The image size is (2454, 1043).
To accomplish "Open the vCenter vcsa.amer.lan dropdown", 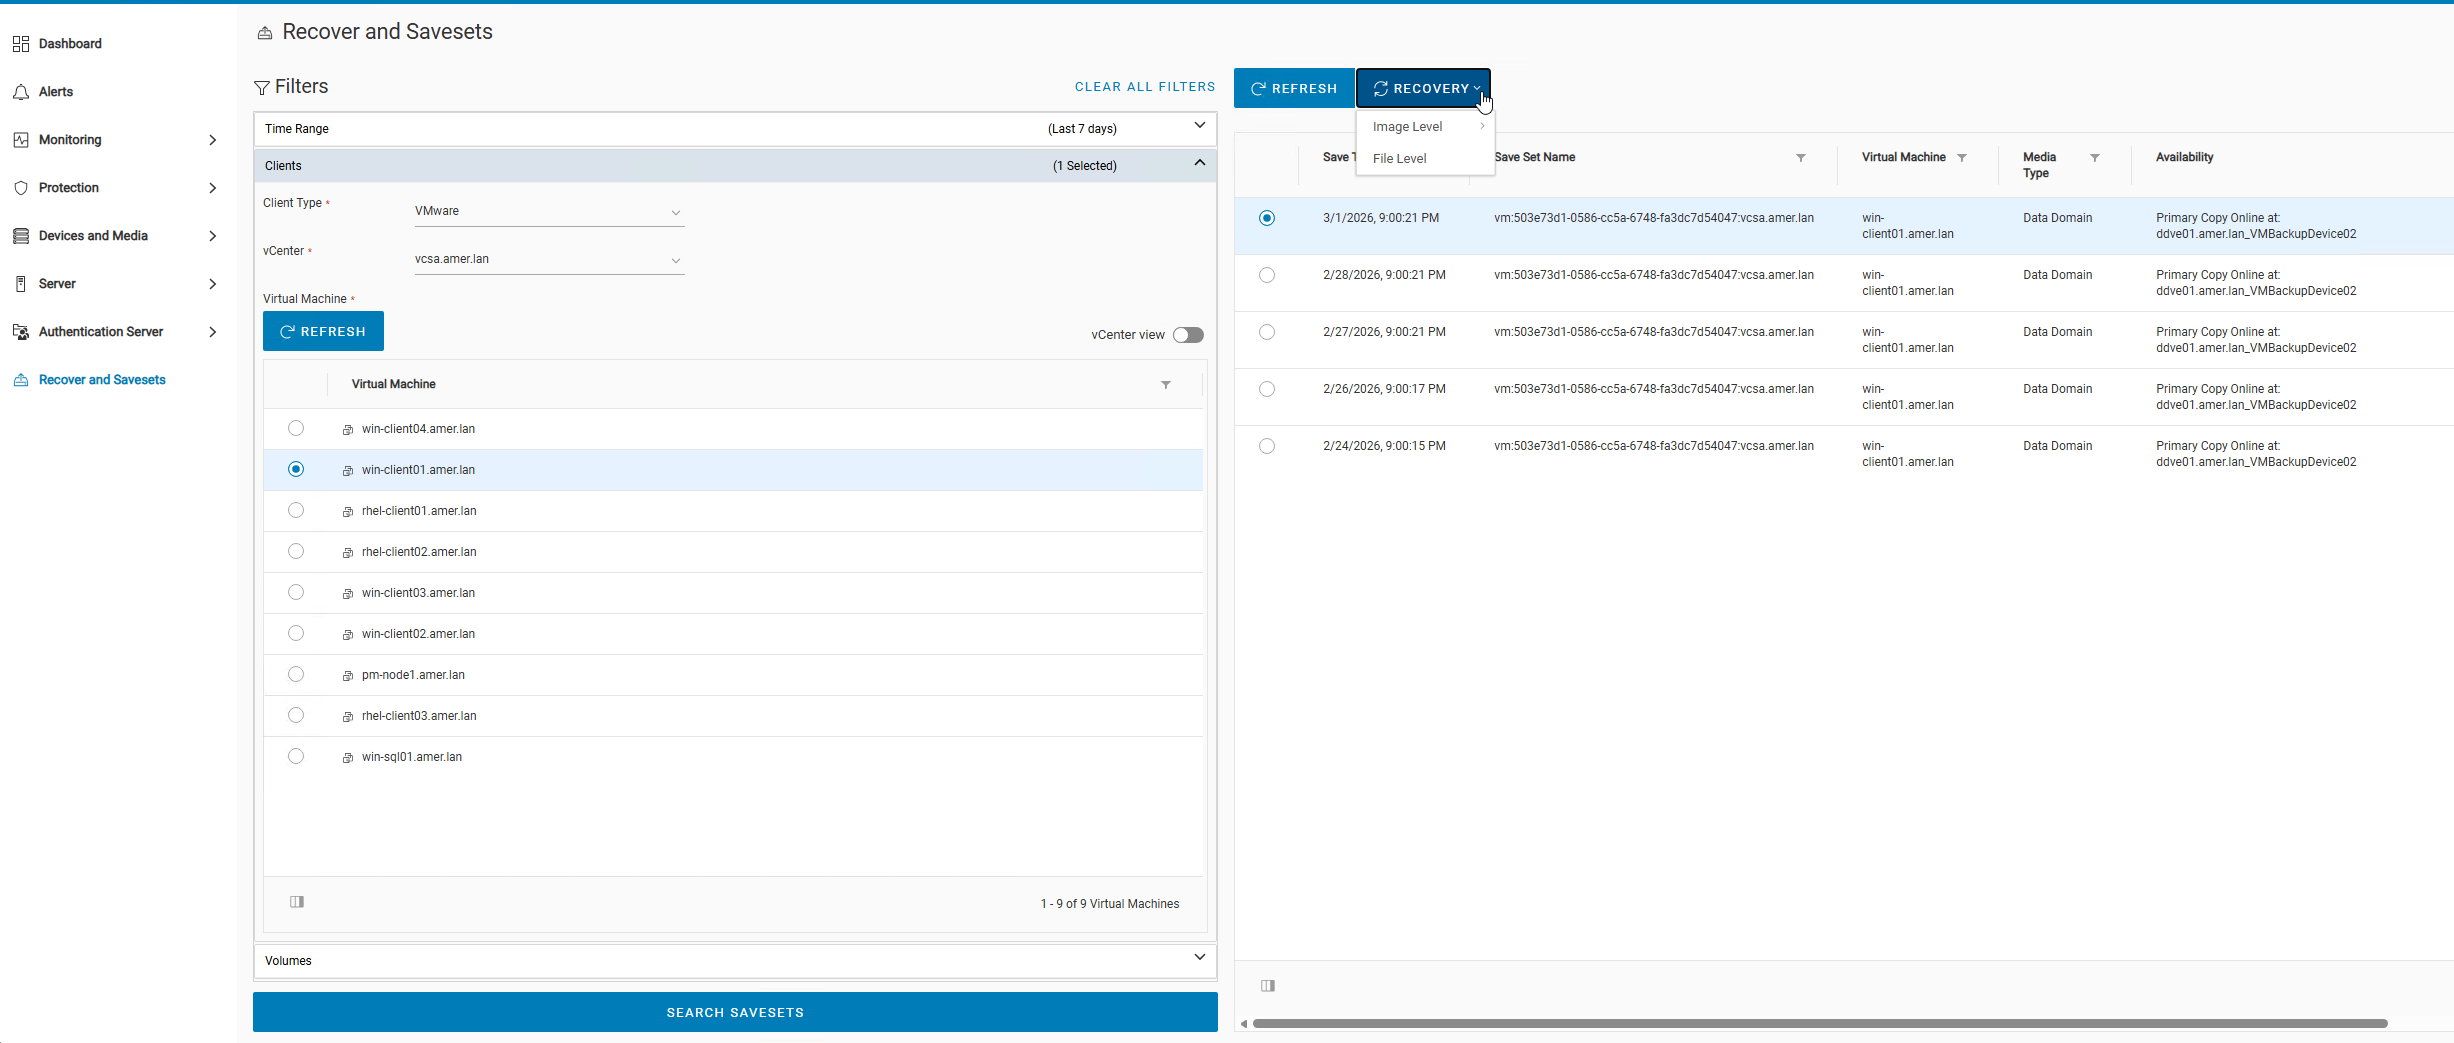I will coord(549,260).
